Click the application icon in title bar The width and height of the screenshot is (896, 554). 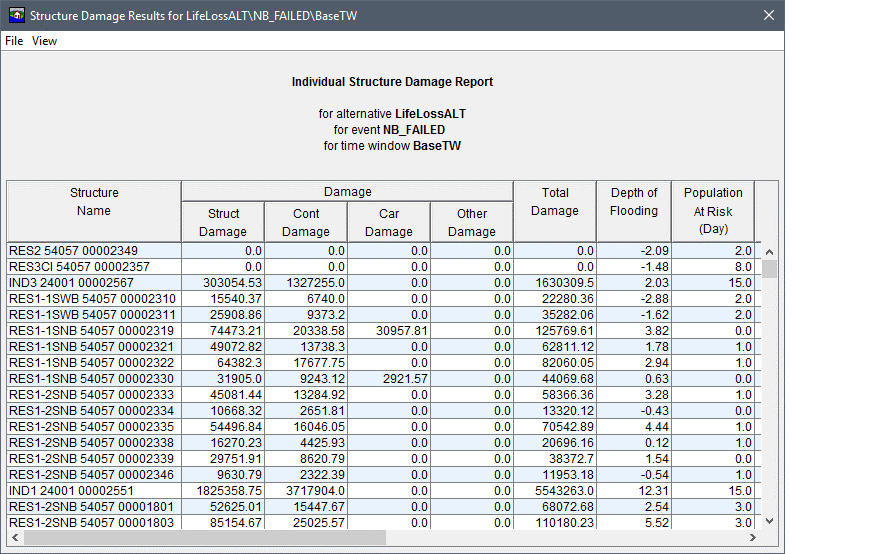coord(17,15)
